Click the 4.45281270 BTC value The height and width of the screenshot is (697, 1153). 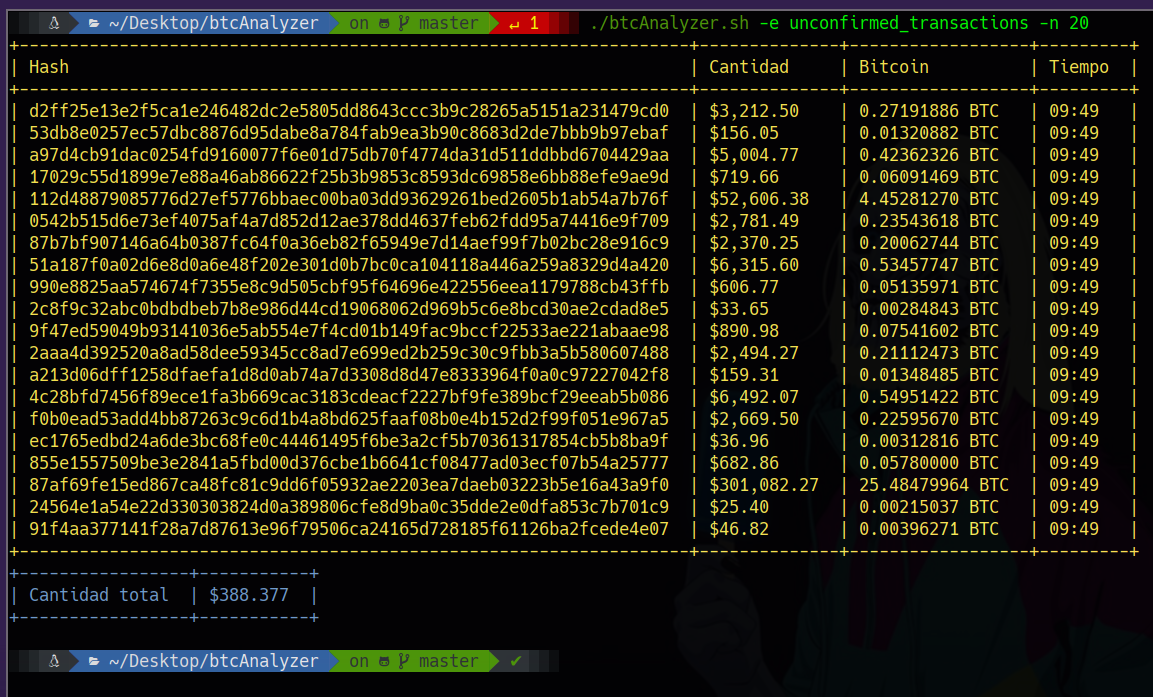pos(929,199)
